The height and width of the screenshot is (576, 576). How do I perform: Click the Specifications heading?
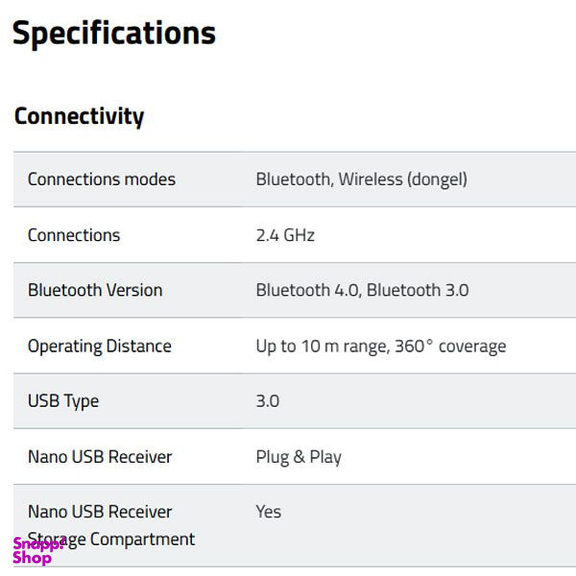tap(114, 34)
